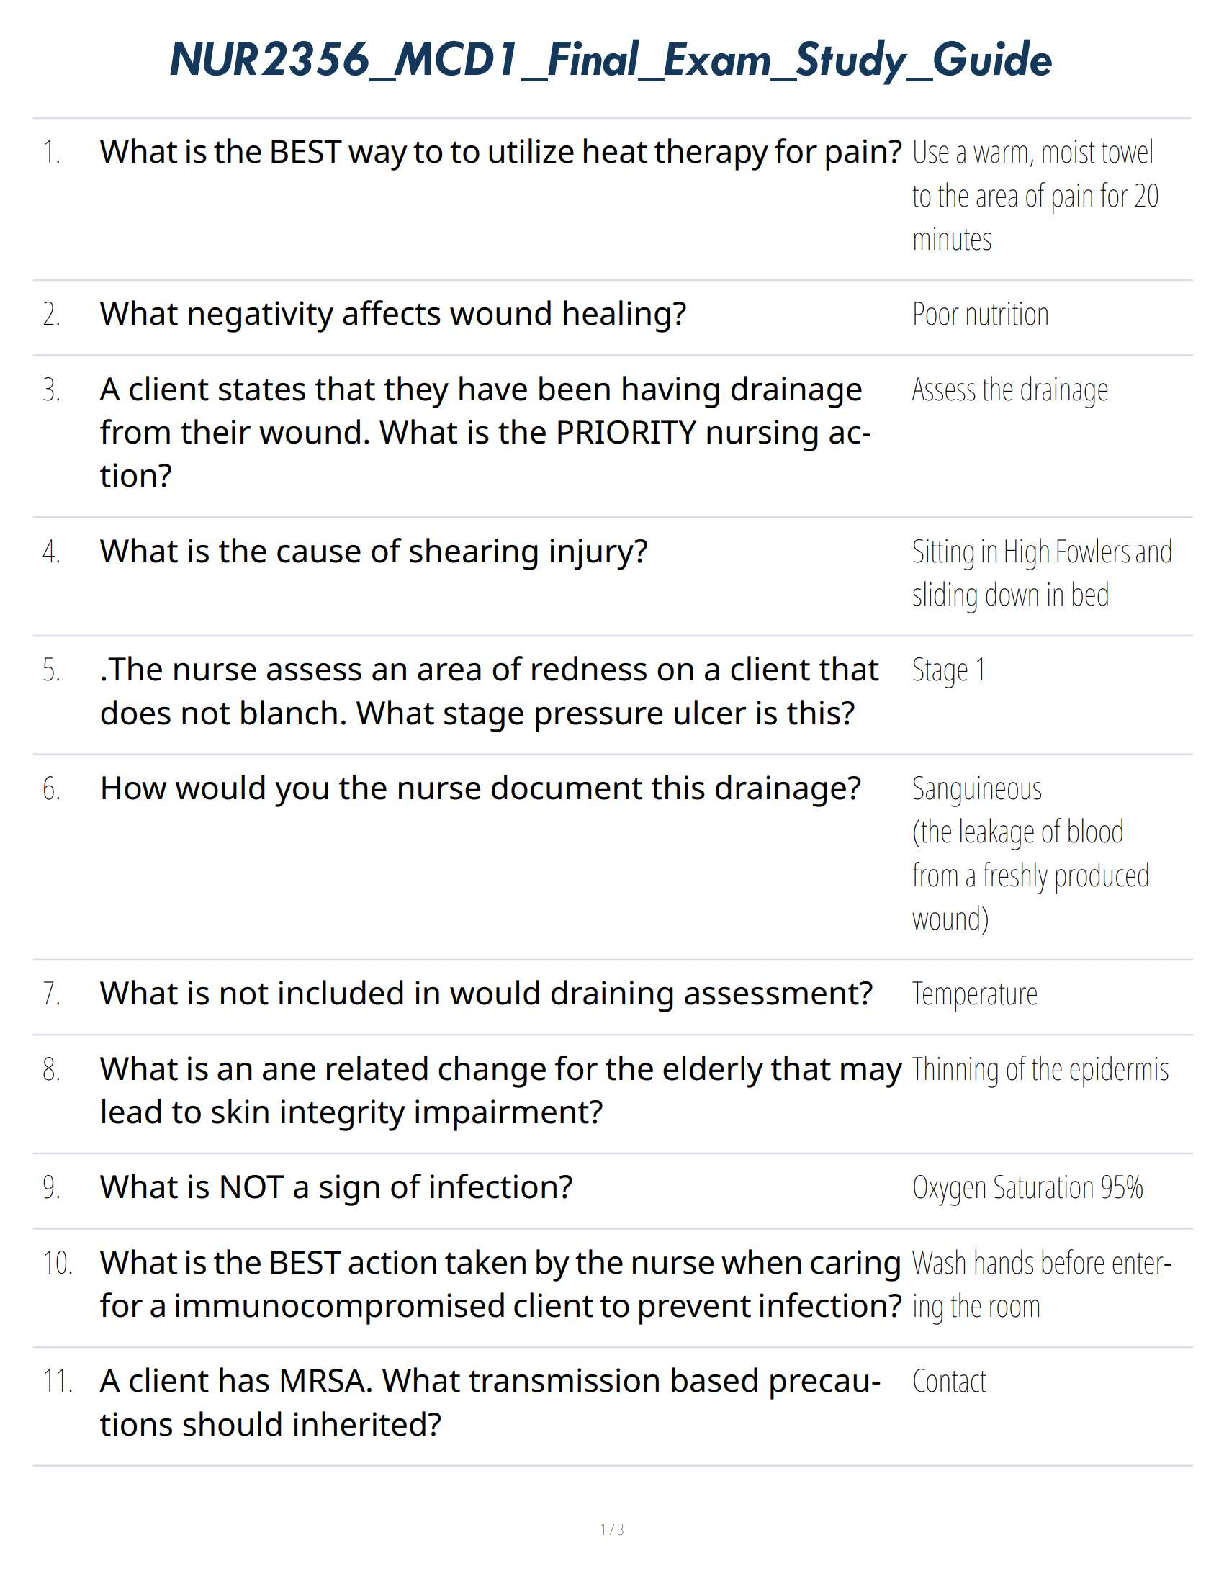Click the question about wound healing negativity
The width and height of the screenshot is (1224, 1584).
tap(393, 314)
